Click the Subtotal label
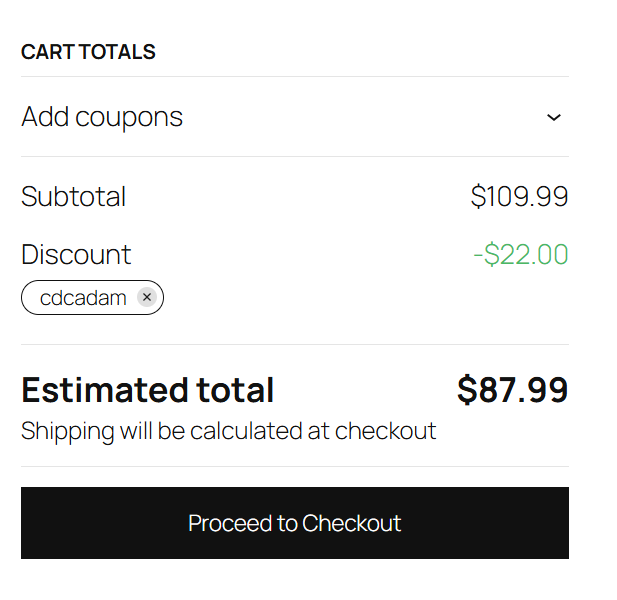 [73, 196]
